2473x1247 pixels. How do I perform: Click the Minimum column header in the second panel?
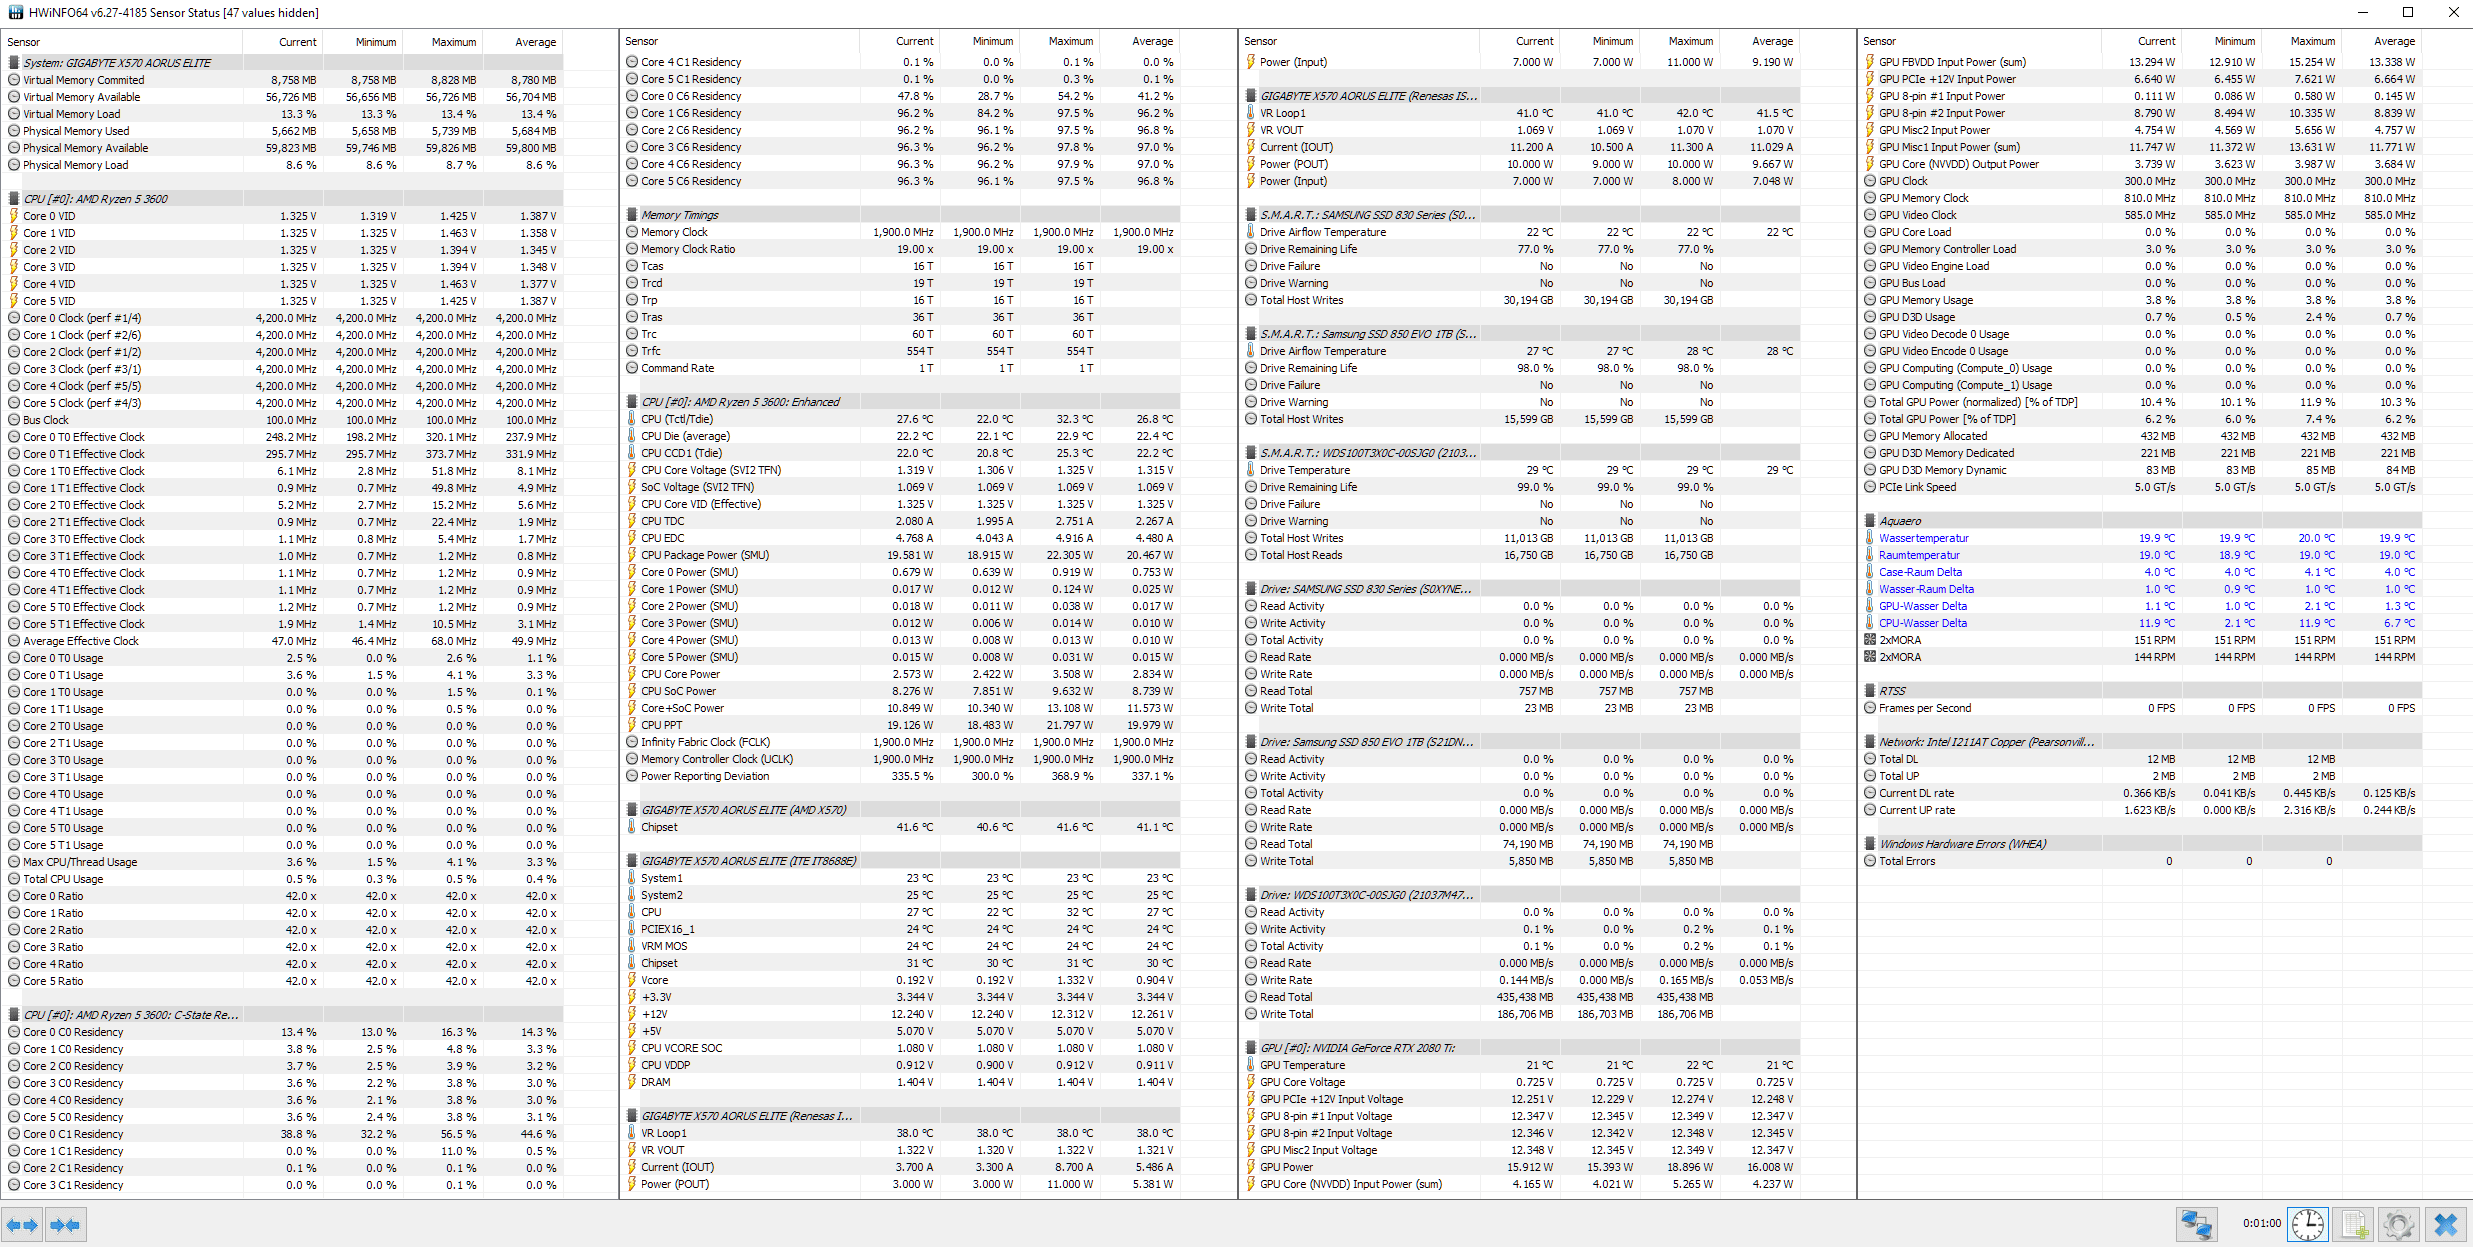pos(980,41)
